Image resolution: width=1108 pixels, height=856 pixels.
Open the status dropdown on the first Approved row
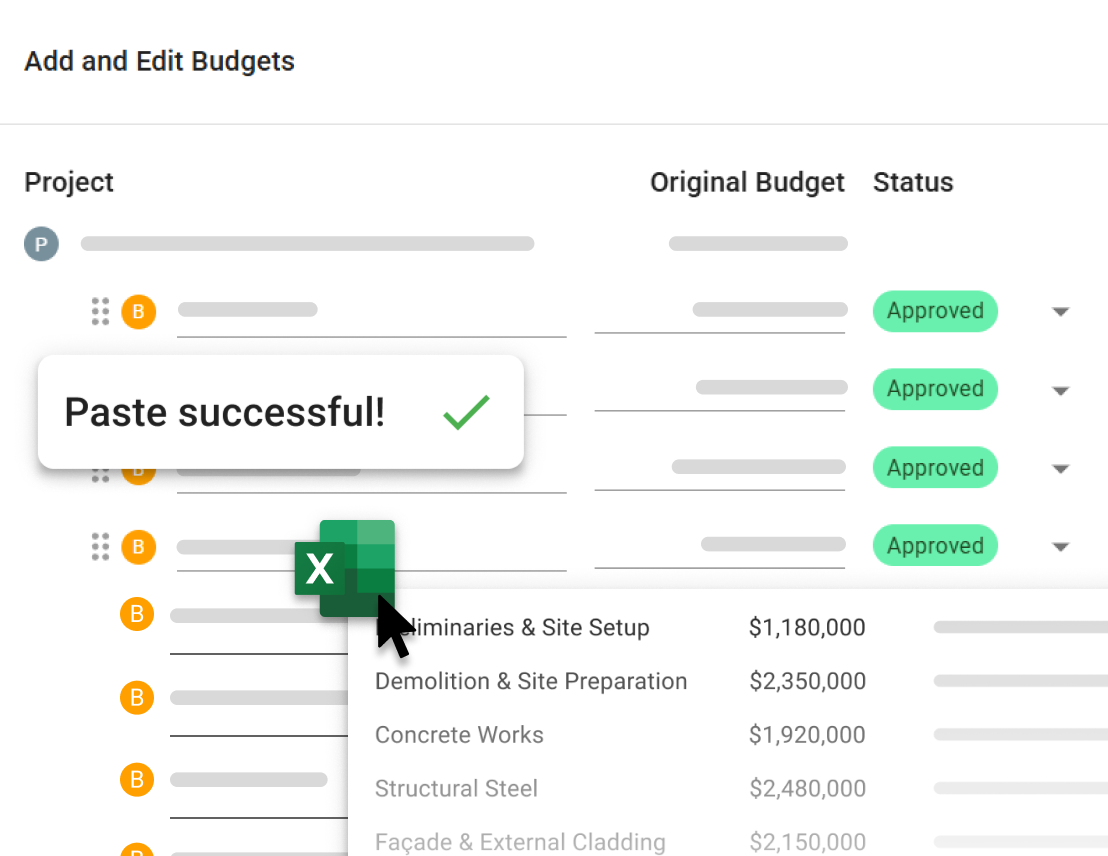coord(1059,311)
